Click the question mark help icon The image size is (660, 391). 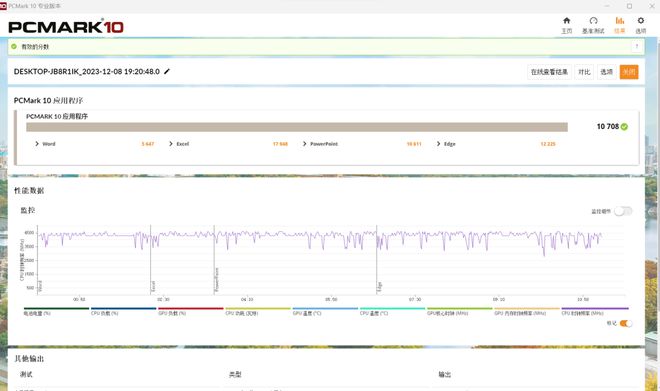(x=637, y=46)
